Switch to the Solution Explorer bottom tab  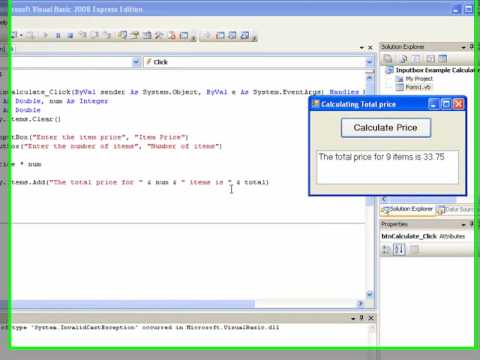click(x=407, y=209)
